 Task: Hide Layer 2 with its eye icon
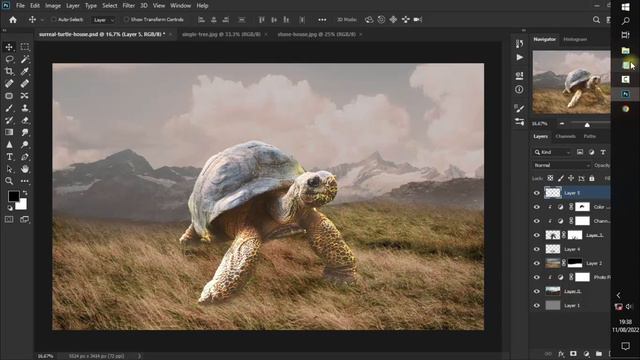click(537, 263)
